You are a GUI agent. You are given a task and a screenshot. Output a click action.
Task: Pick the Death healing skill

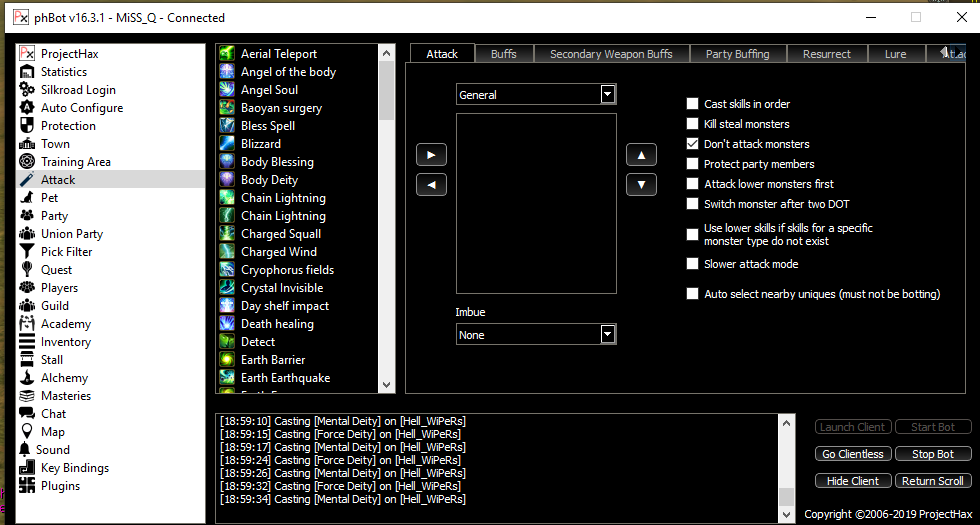pos(277,324)
